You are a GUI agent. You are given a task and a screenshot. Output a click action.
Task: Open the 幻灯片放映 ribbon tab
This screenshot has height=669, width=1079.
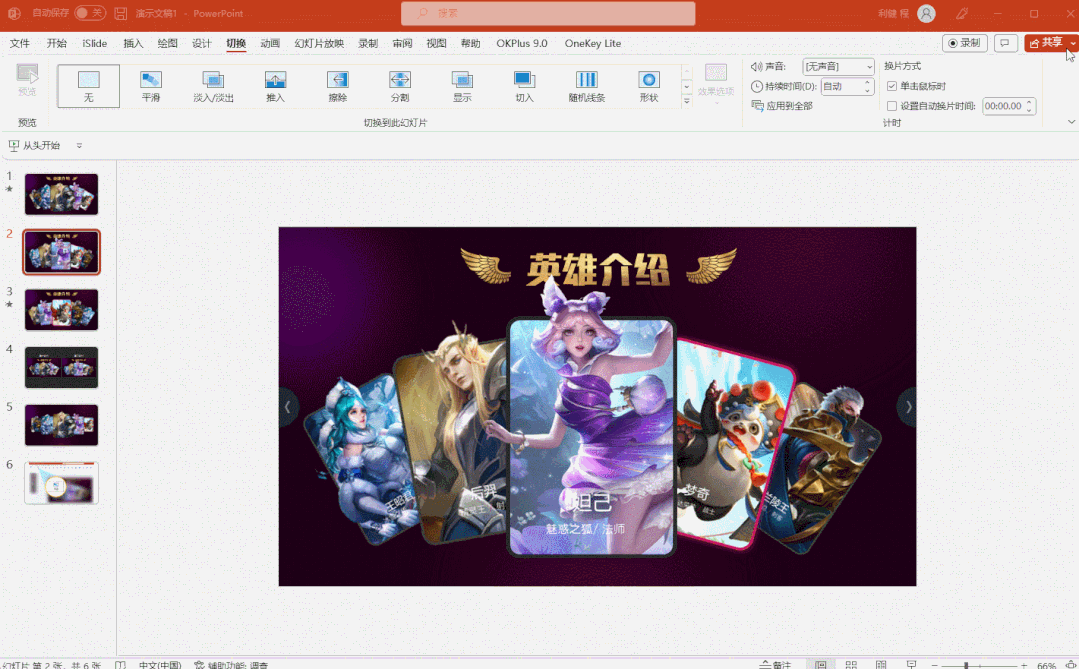(x=319, y=43)
